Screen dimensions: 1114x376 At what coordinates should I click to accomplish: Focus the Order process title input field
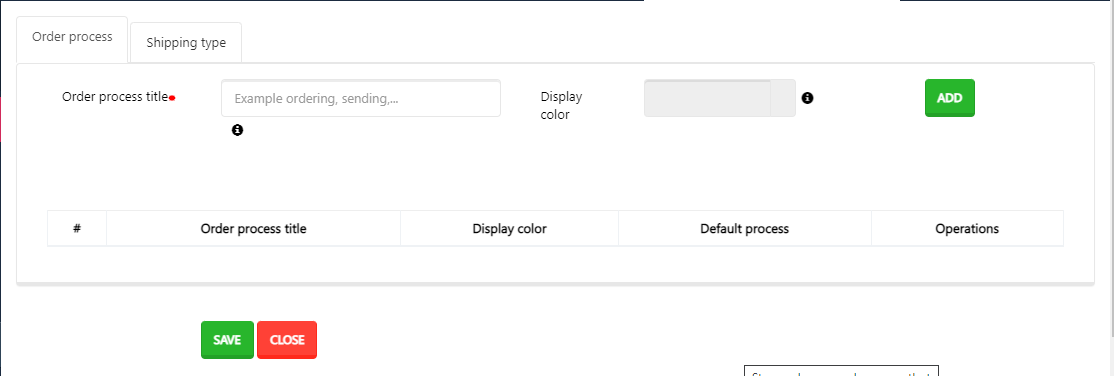[x=361, y=98]
